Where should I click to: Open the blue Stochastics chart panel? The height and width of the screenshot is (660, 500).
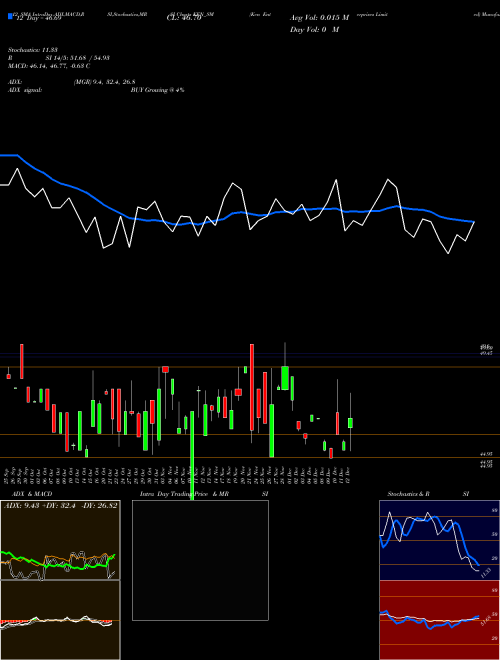tap(439, 540)
